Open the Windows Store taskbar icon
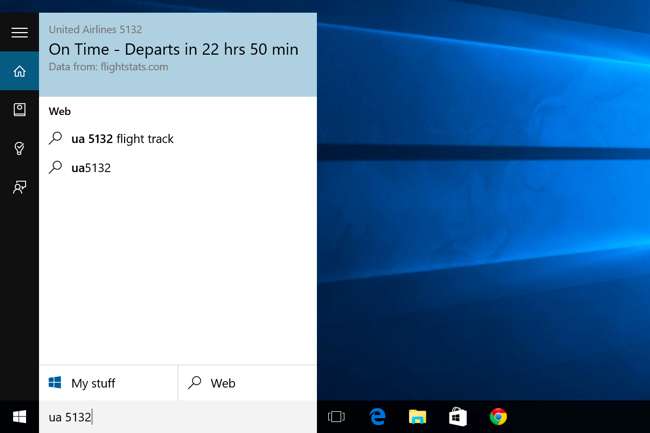Screen dimensions: 650x433 [458, 416]
